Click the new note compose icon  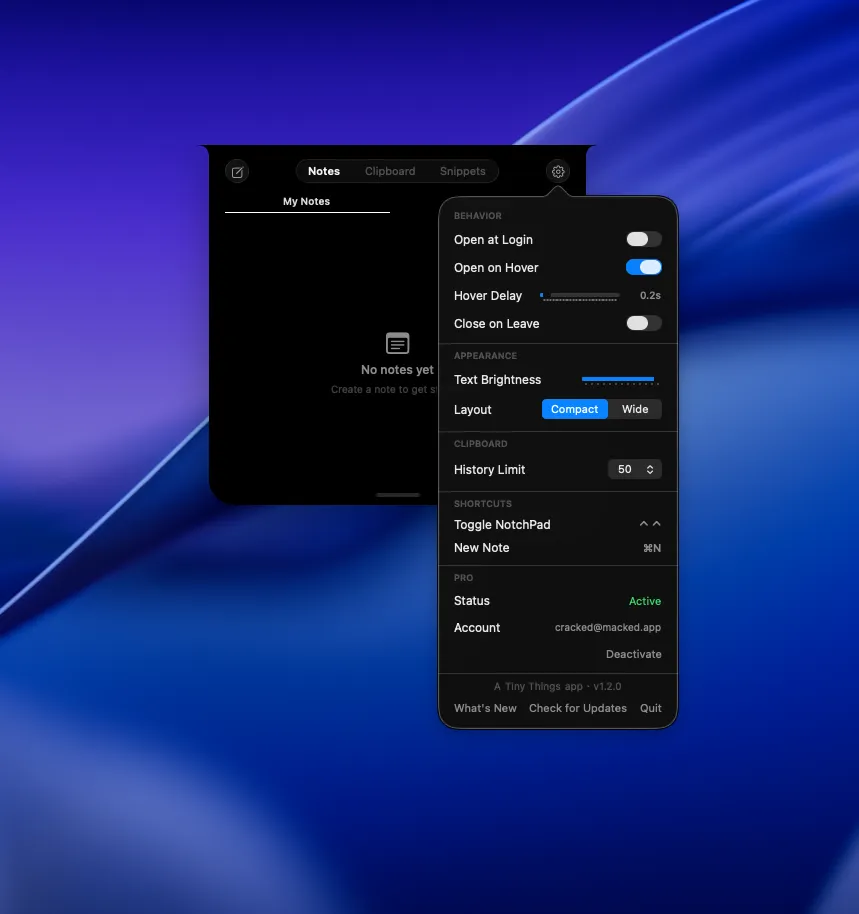point(237,172)
